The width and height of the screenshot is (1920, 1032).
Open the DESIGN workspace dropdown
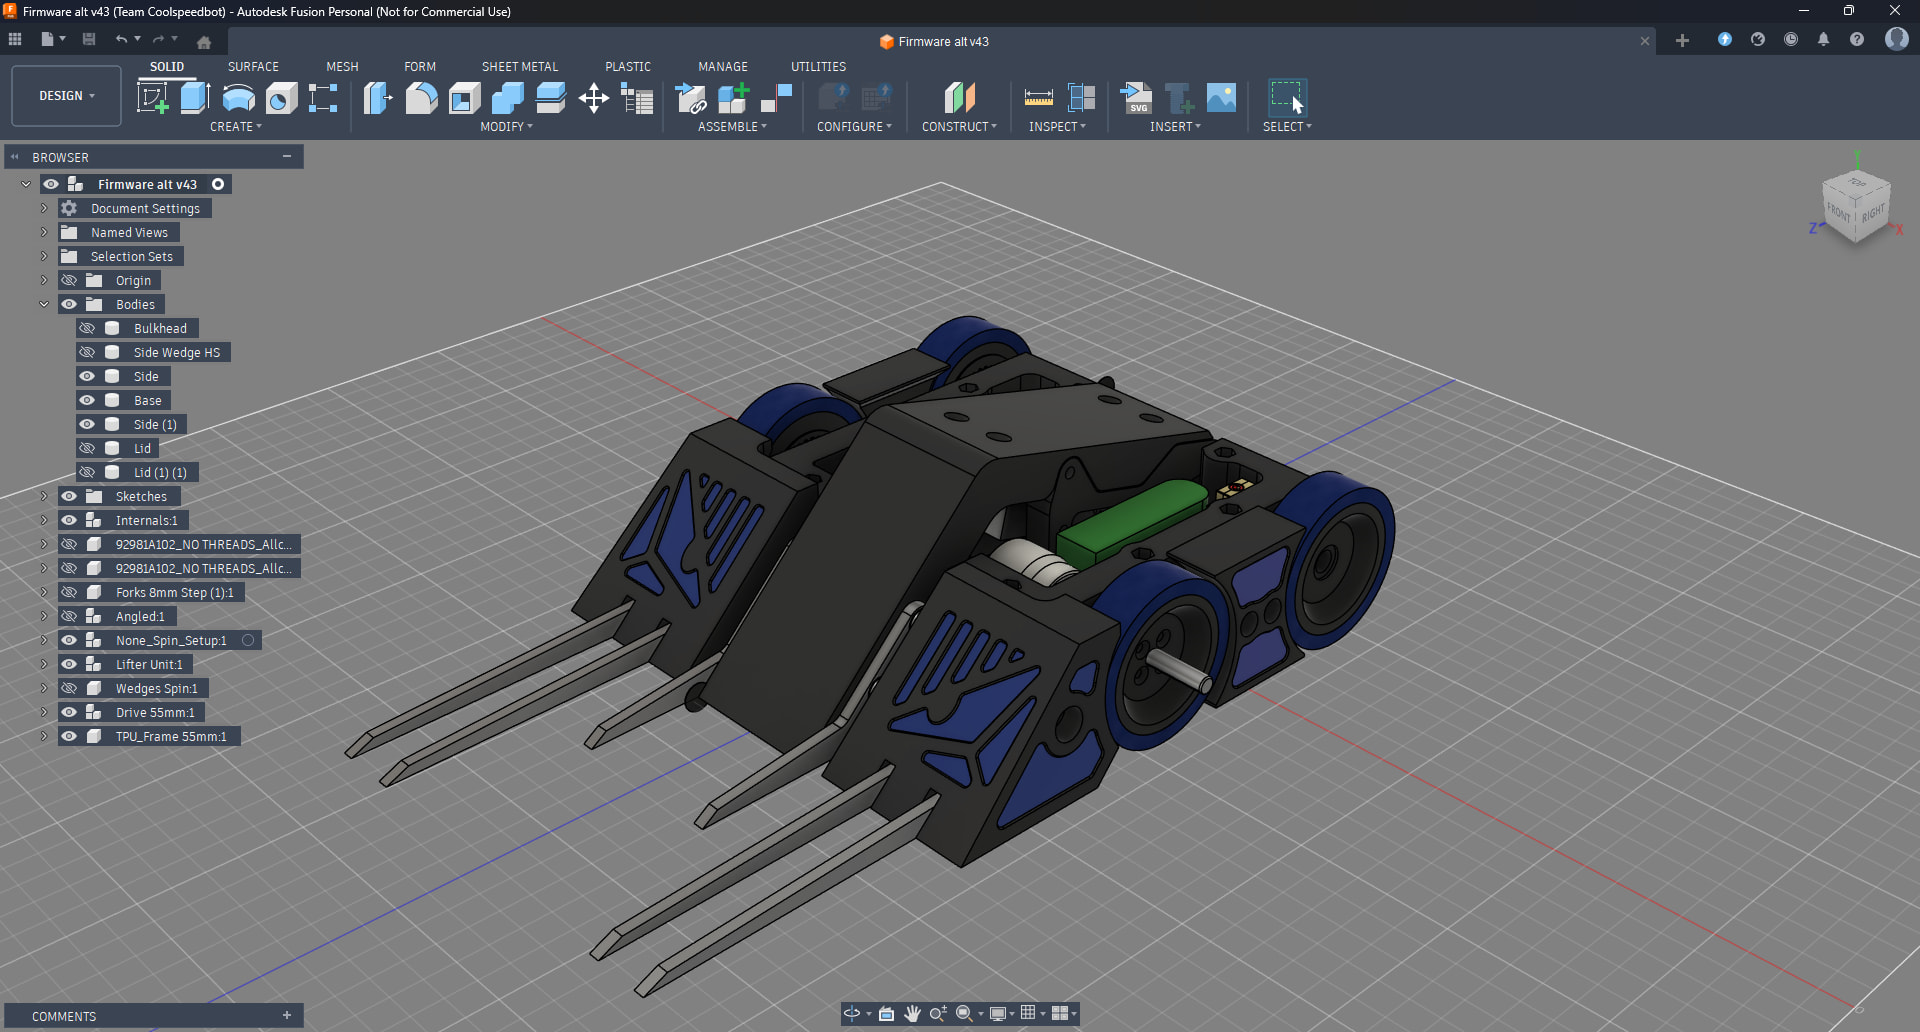click(66, 96)
